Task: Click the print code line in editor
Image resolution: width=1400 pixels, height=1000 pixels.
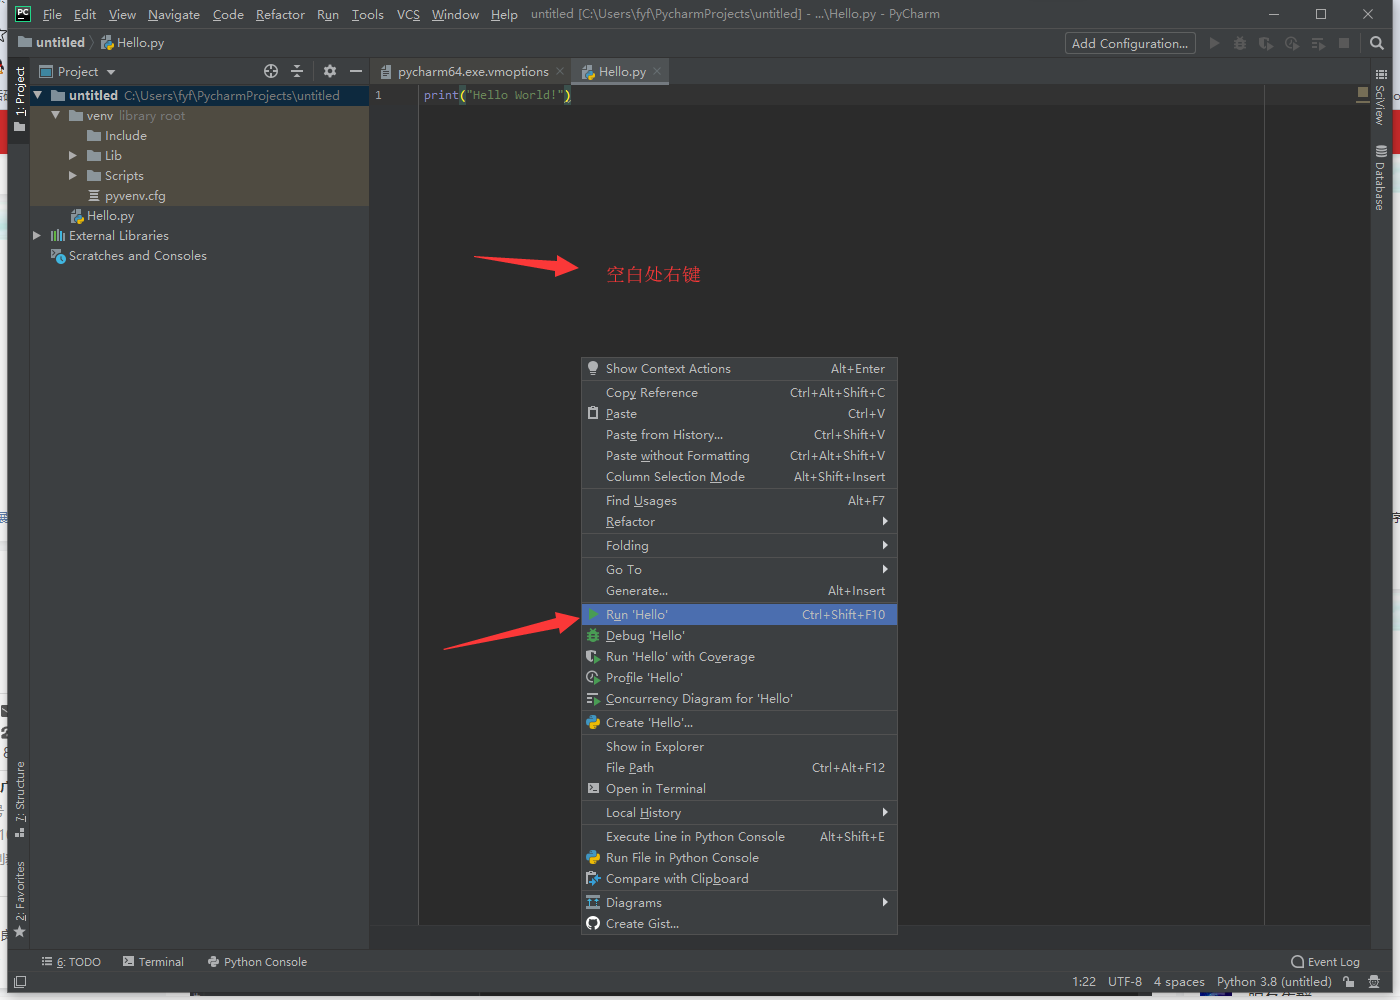Action: point(497,95)
